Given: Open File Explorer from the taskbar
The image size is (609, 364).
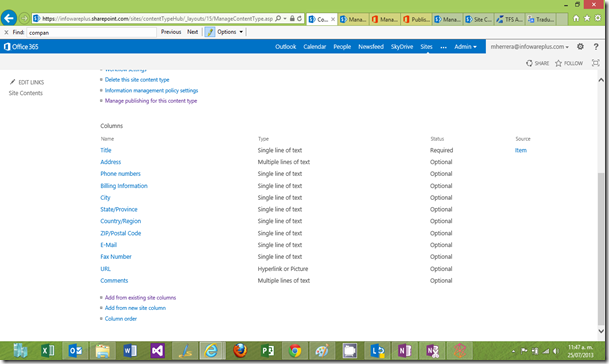Looking at the screenshot, I should [103, 351].
